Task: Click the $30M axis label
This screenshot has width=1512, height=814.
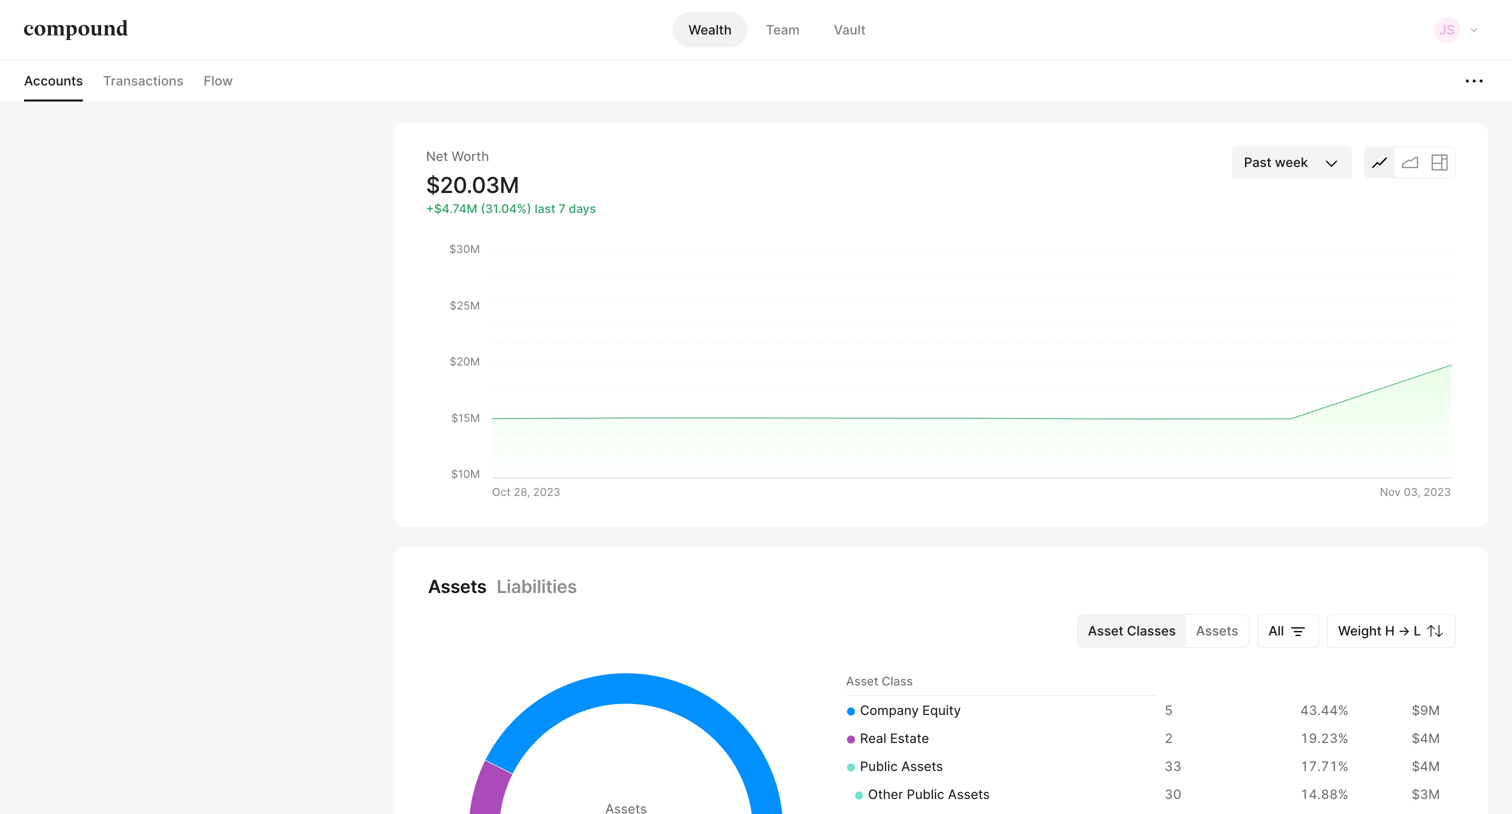Action: point(465,249)
